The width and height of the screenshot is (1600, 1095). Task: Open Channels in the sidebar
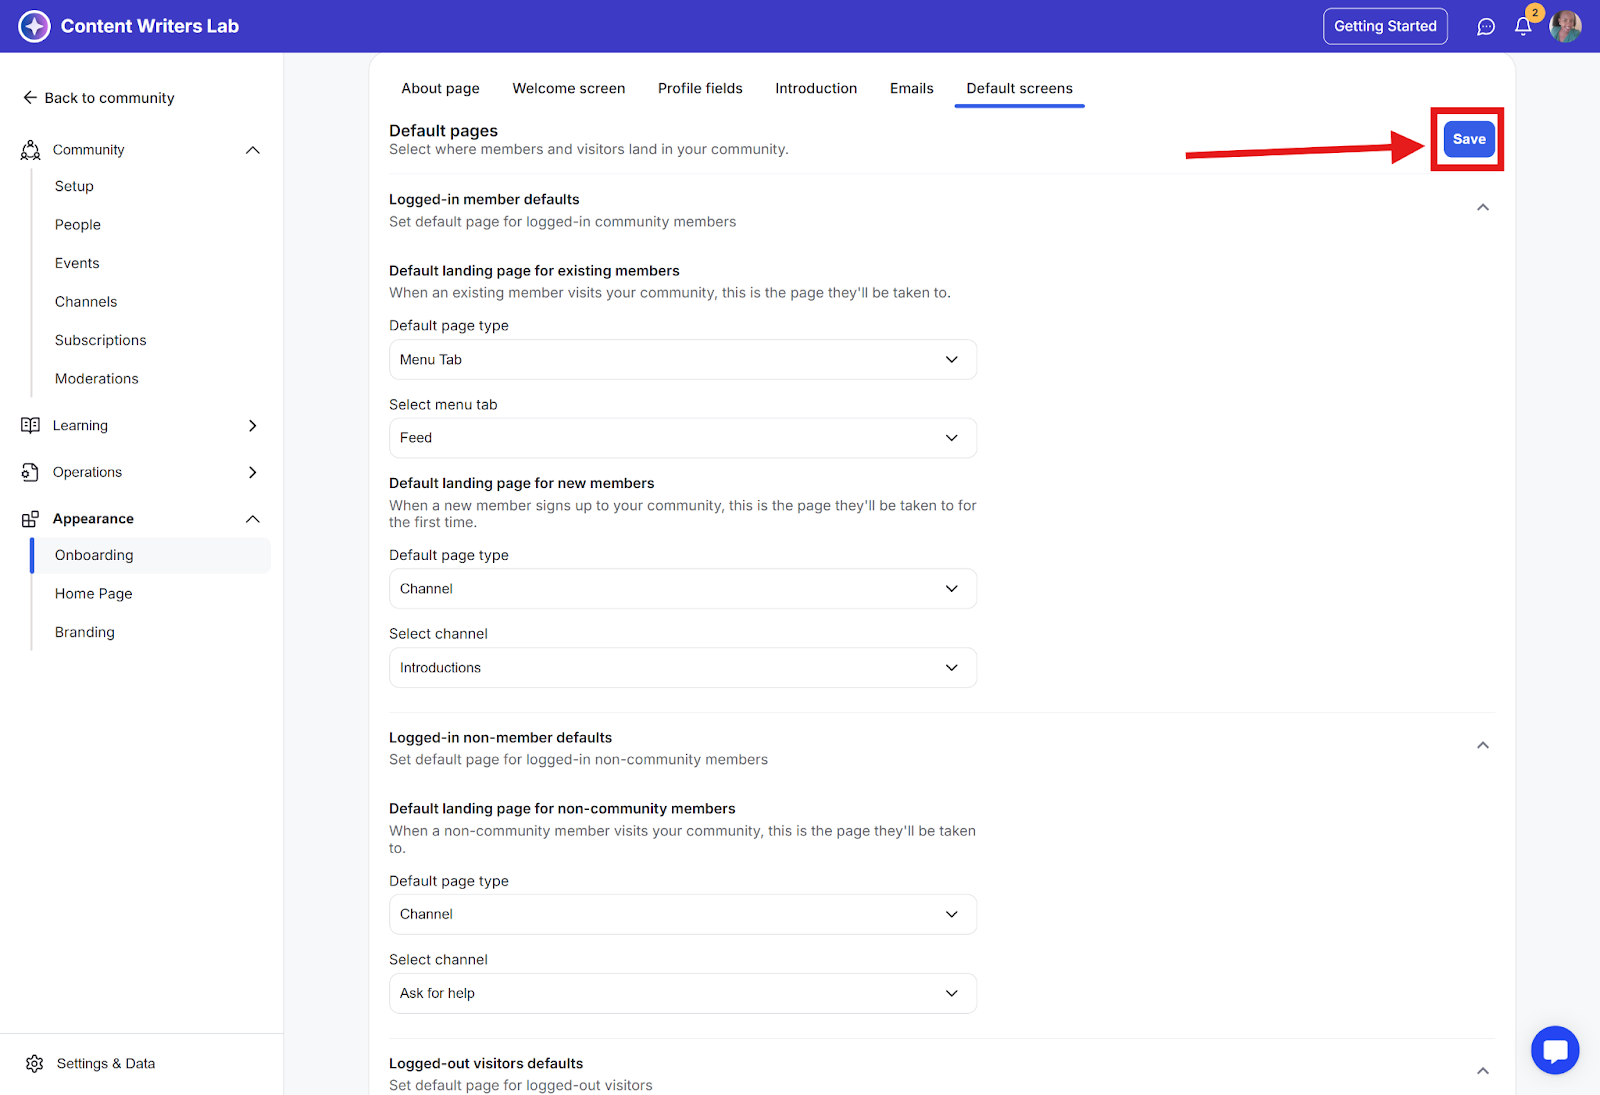click(86, 302)
